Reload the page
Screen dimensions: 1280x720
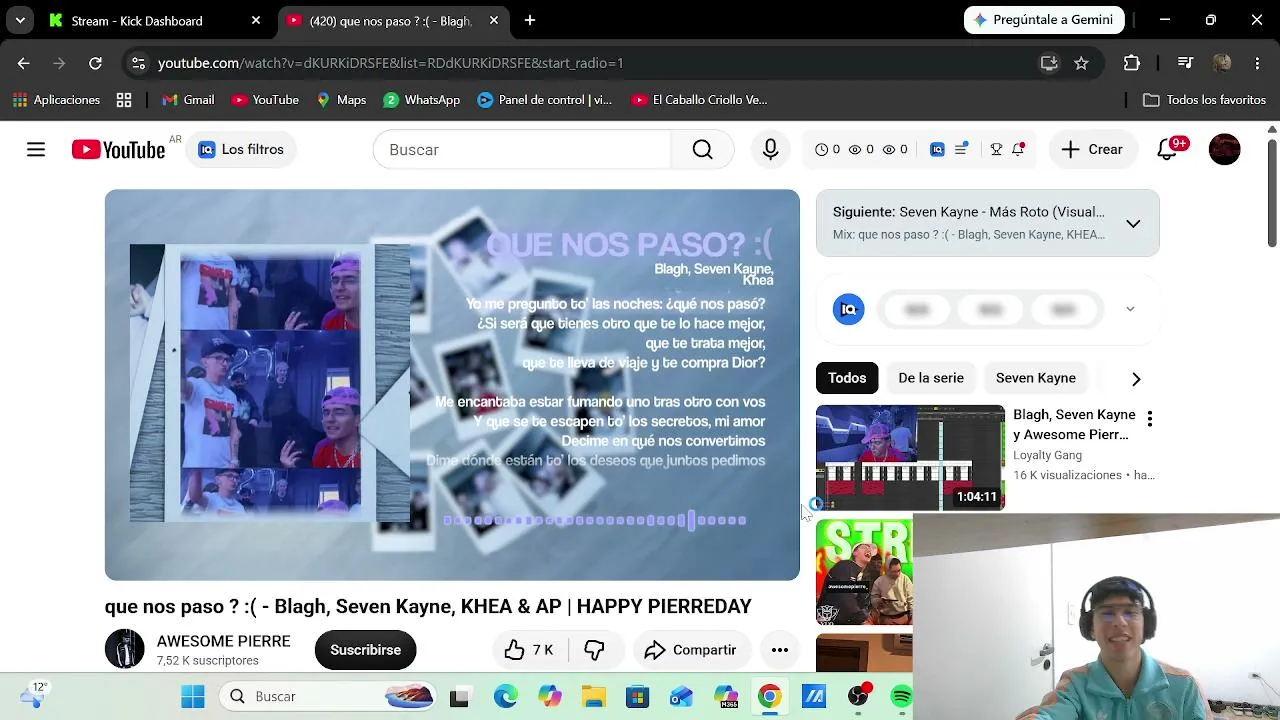[95, 63]
